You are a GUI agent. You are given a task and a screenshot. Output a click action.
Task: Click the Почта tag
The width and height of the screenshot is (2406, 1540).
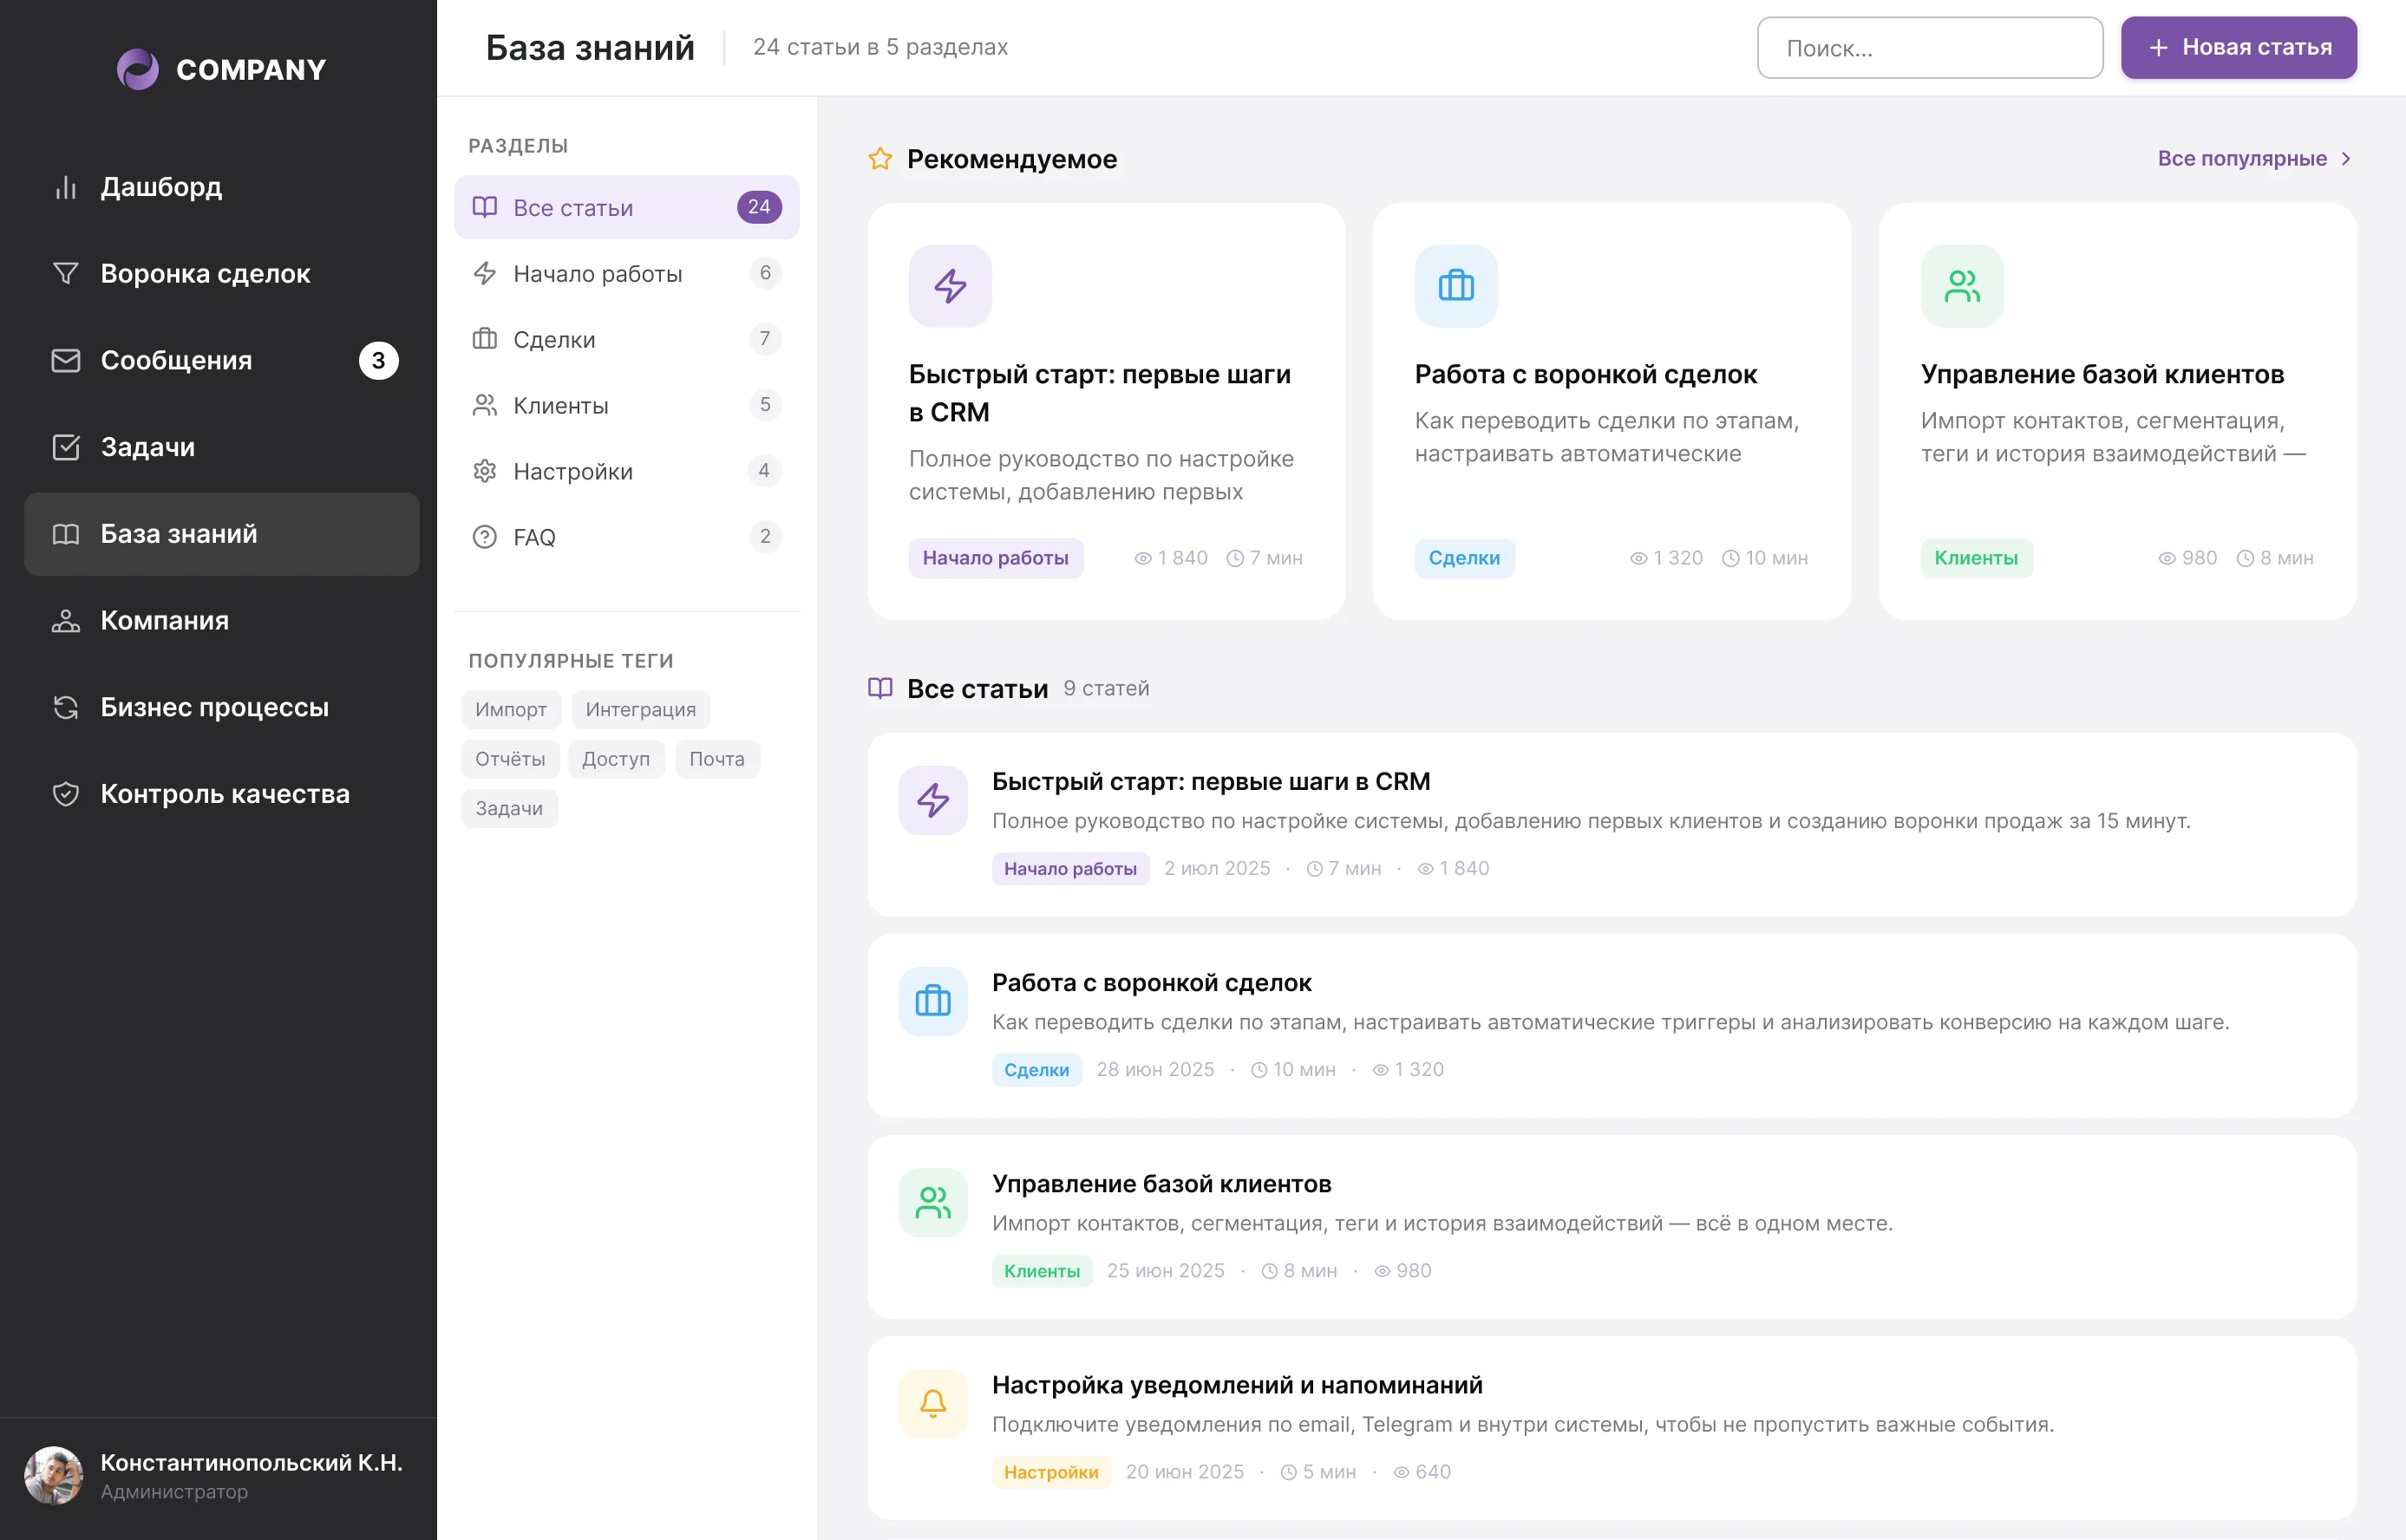(717, 759)
